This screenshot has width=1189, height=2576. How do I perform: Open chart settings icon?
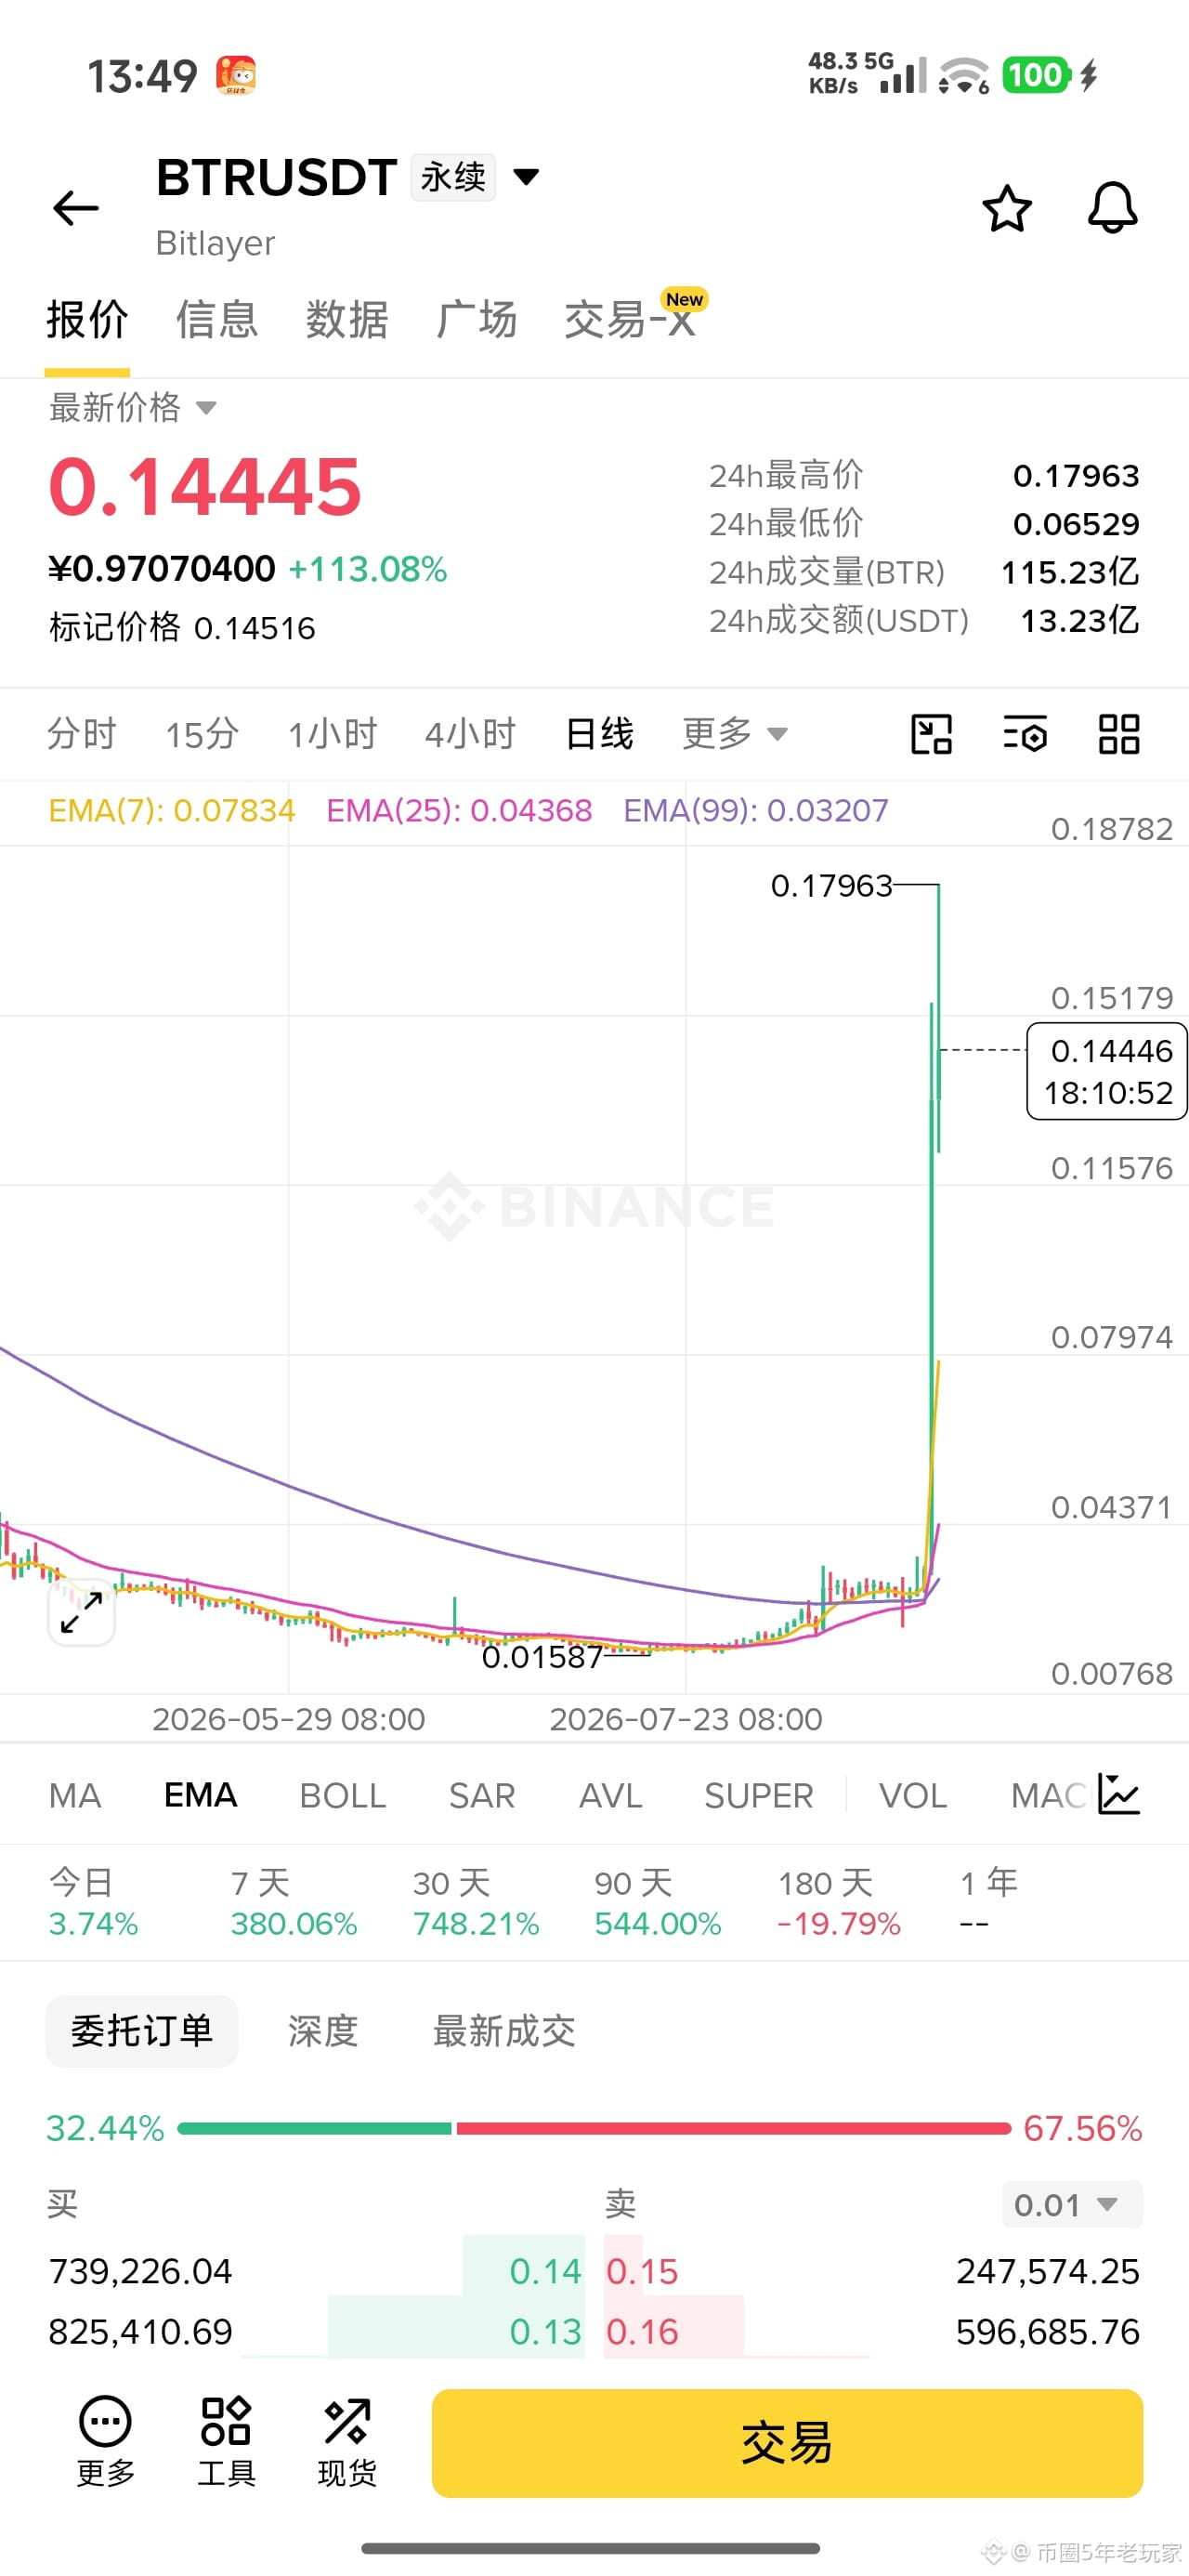pyautogui.click(x=1025, y=734)
